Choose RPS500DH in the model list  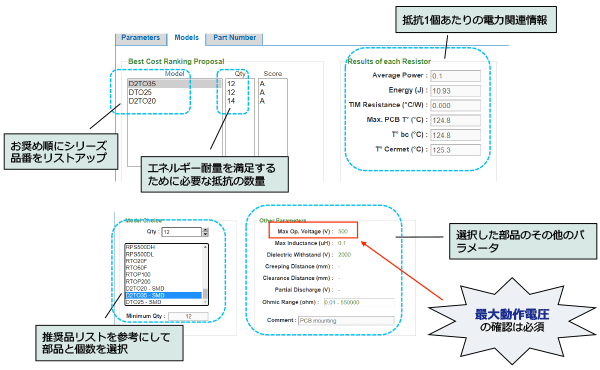(163, 247)
